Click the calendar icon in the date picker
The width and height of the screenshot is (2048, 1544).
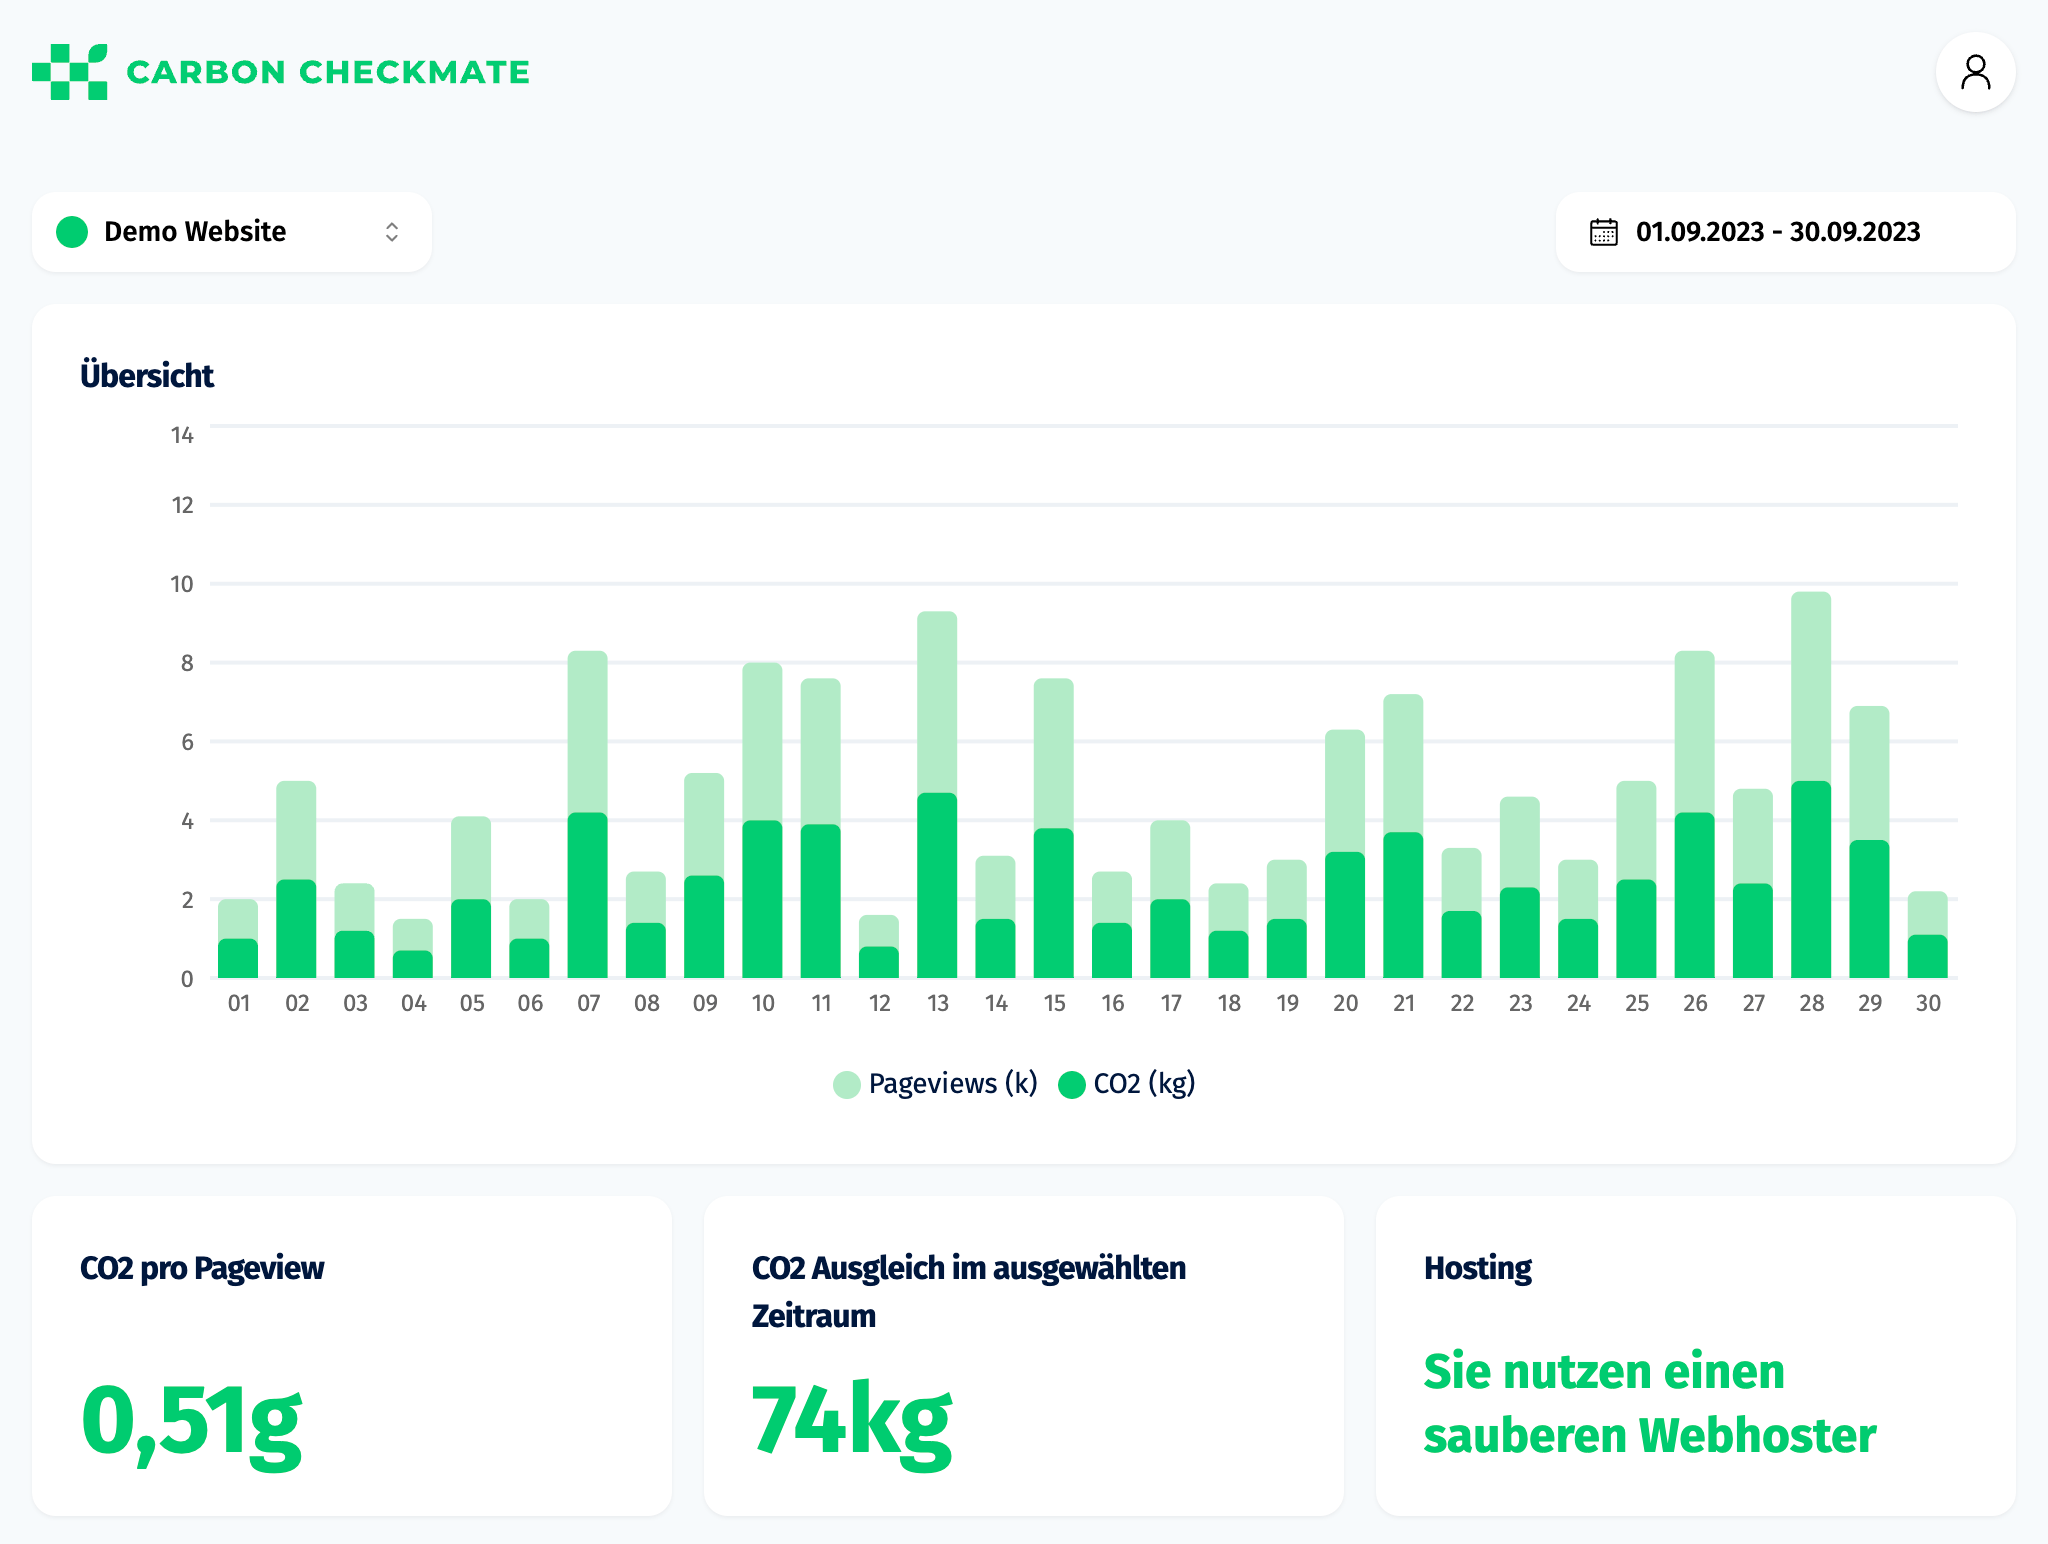(1604, 231)
